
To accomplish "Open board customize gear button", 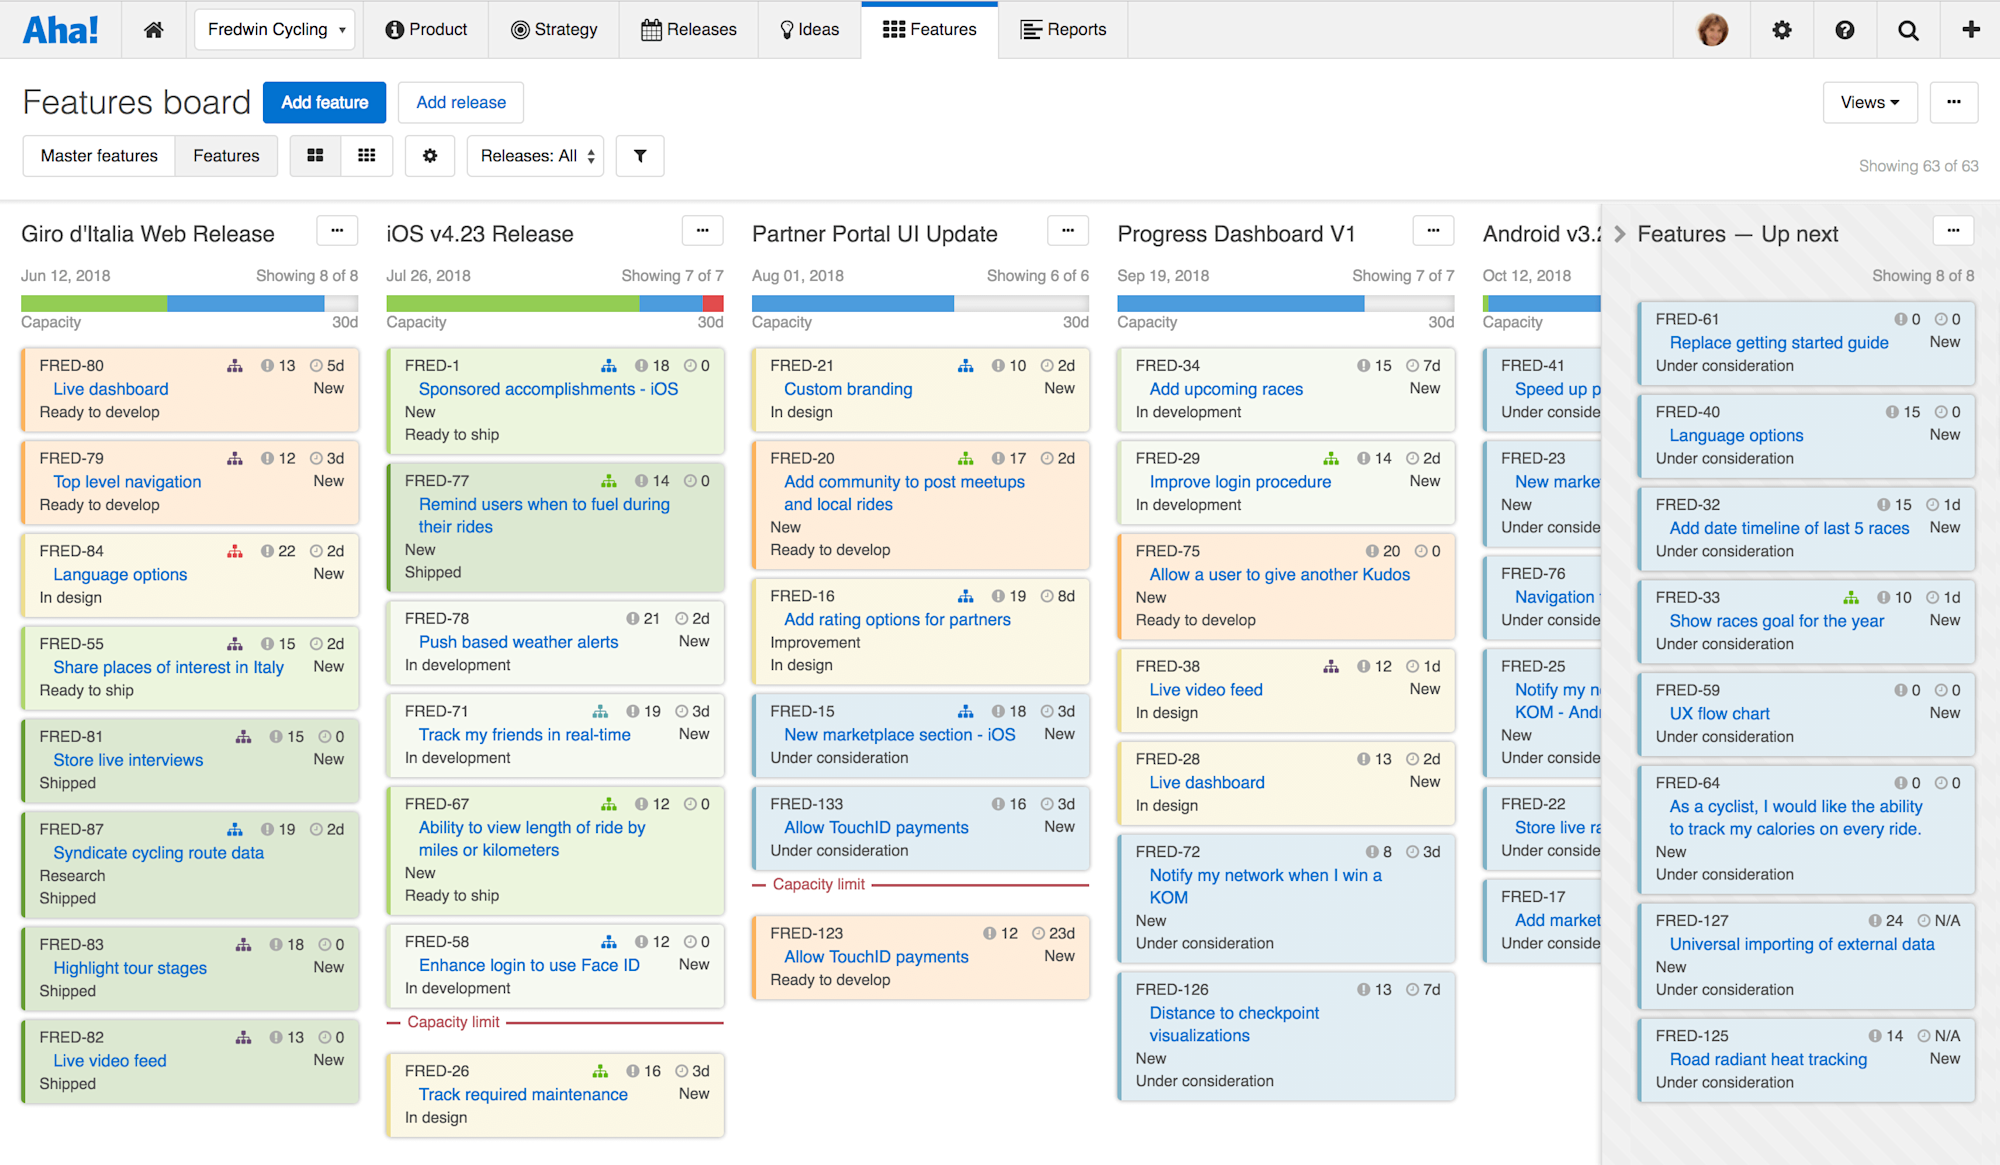I will (x=430, y=156).
